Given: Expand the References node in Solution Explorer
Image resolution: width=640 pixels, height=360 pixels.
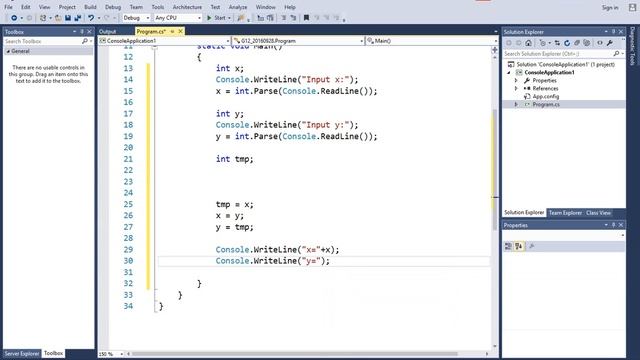Looking at the screenshot, I should click(x=516, y=89).
